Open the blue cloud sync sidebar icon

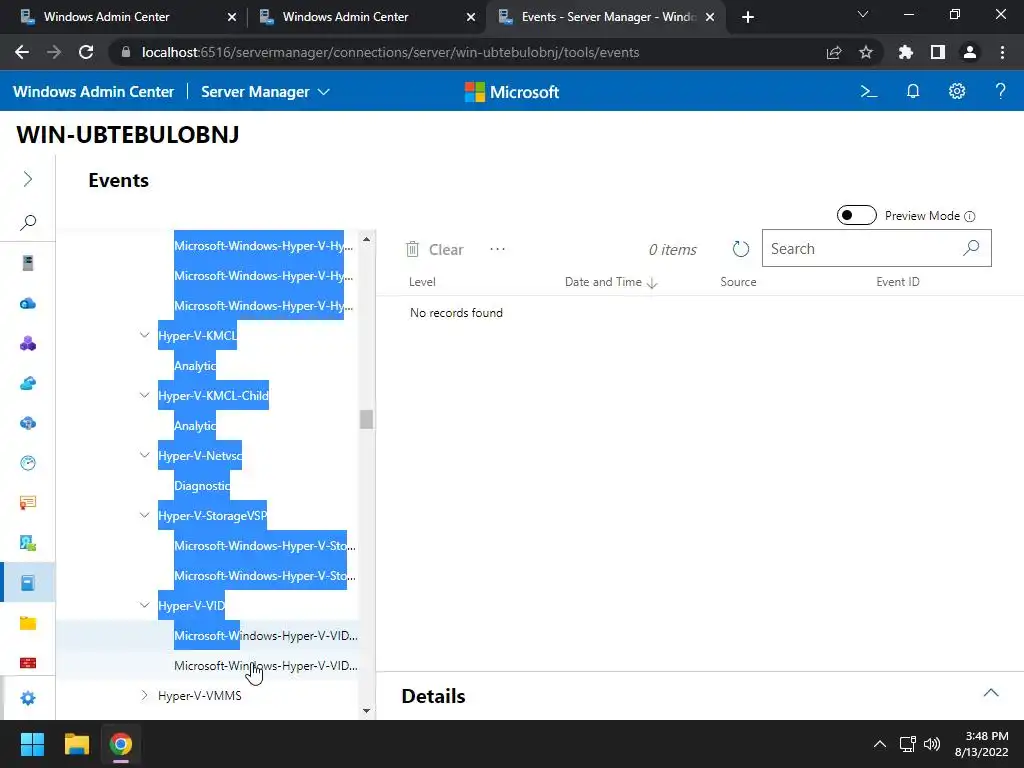pos(27,383)
